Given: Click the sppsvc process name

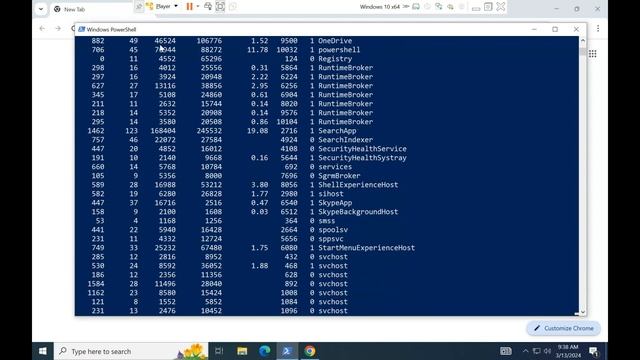Looking at the screenshot, I should [x=331, y=238].
